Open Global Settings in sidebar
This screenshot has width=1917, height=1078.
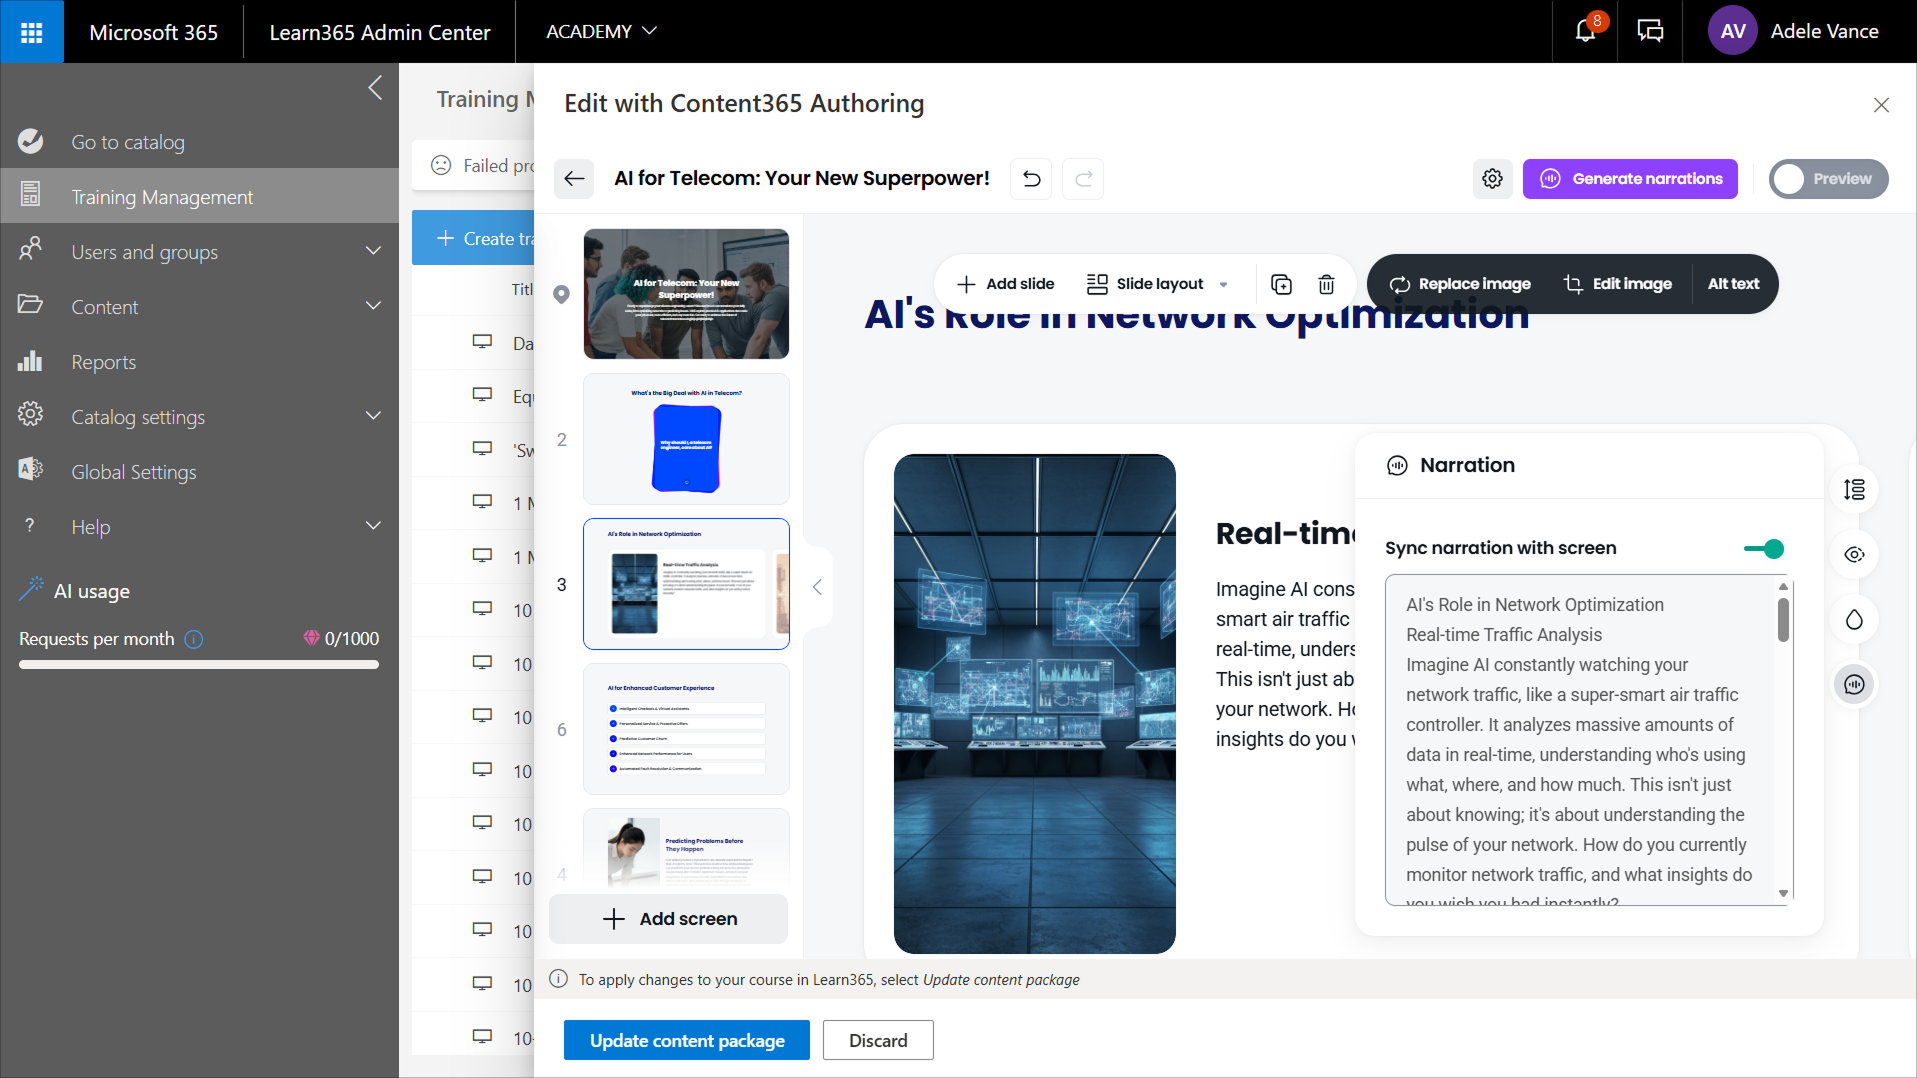[x=133, y=472]
